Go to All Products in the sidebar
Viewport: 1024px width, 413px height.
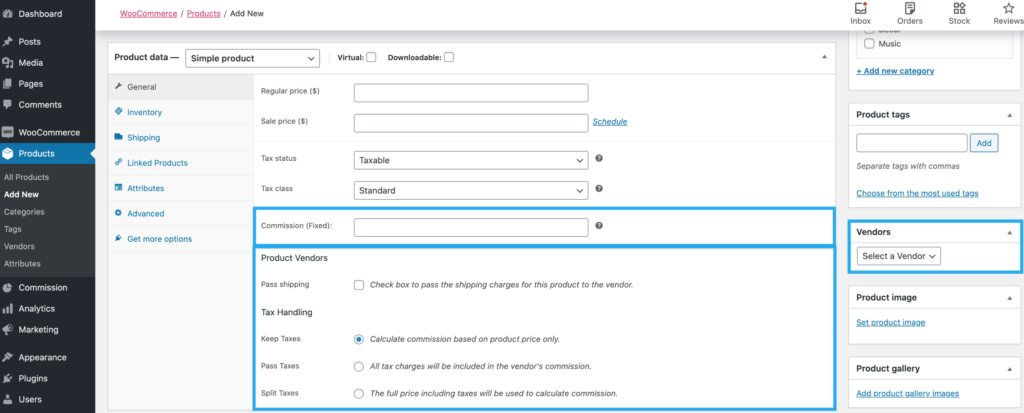click(26, 177)
